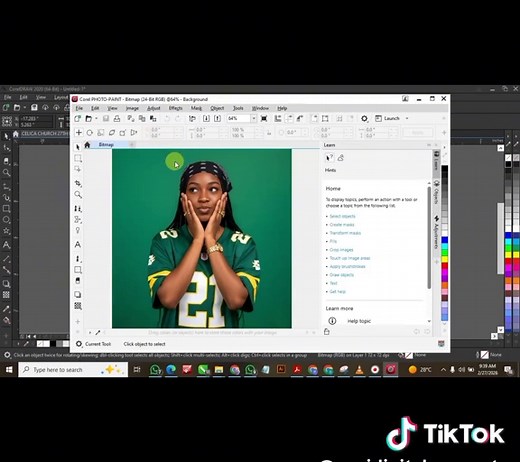
Task: Open the 'Draw objects' hint link
Action: tap(342, 275)
